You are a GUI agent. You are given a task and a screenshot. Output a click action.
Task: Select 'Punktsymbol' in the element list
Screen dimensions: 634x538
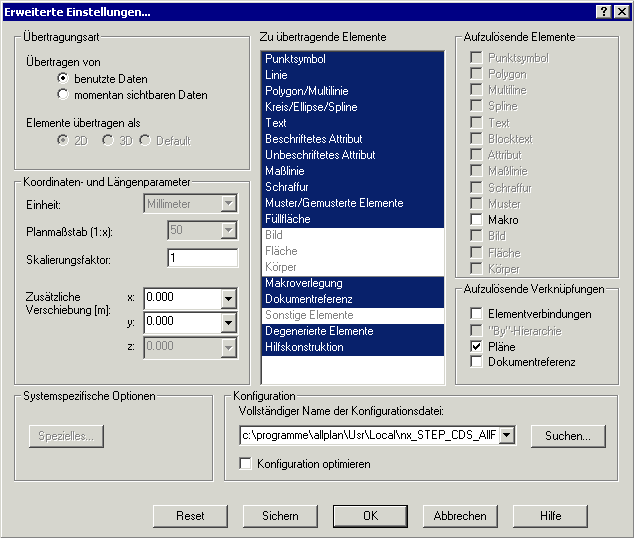point(353,59)
